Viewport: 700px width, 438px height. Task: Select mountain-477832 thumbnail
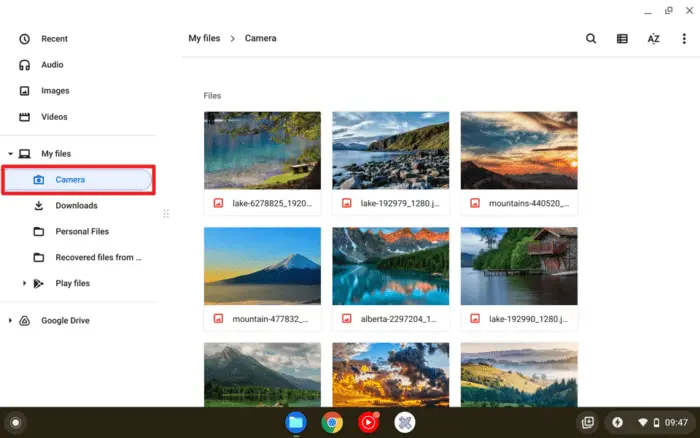pyautogui.click(x=262, y=266)
